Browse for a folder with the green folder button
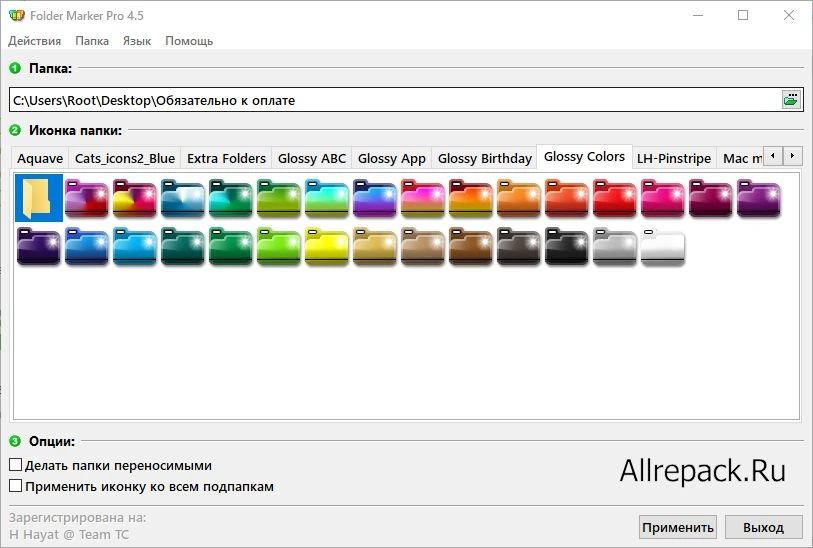813x548 pixels. (x=791, y=100)
